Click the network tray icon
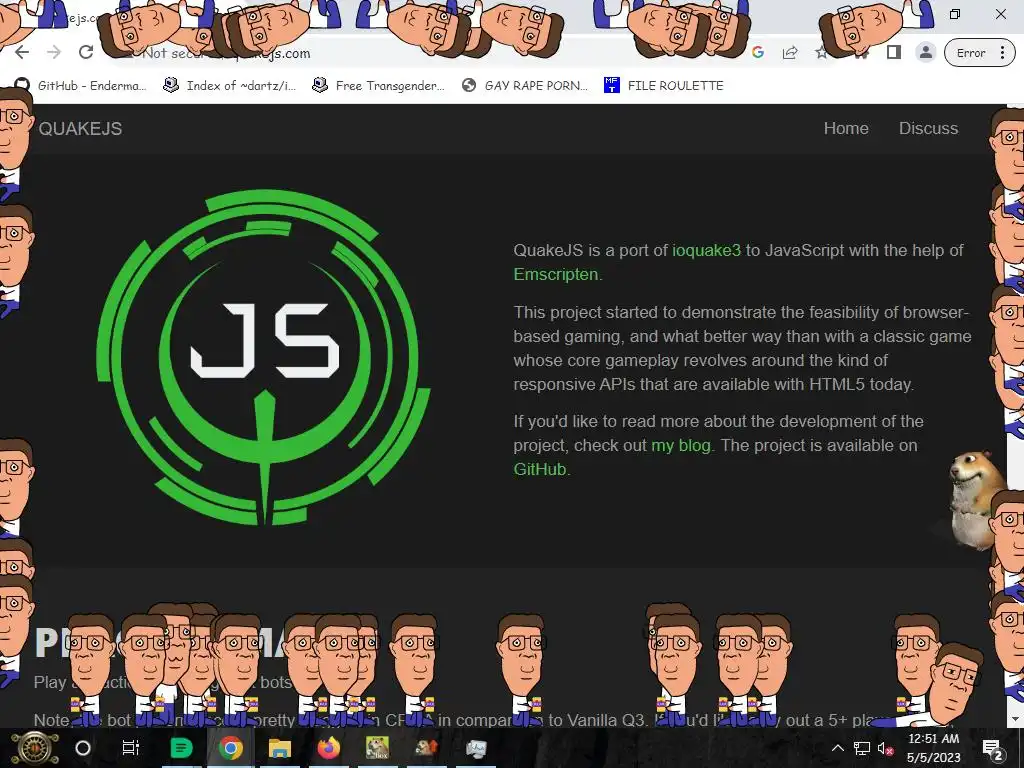 862,748
